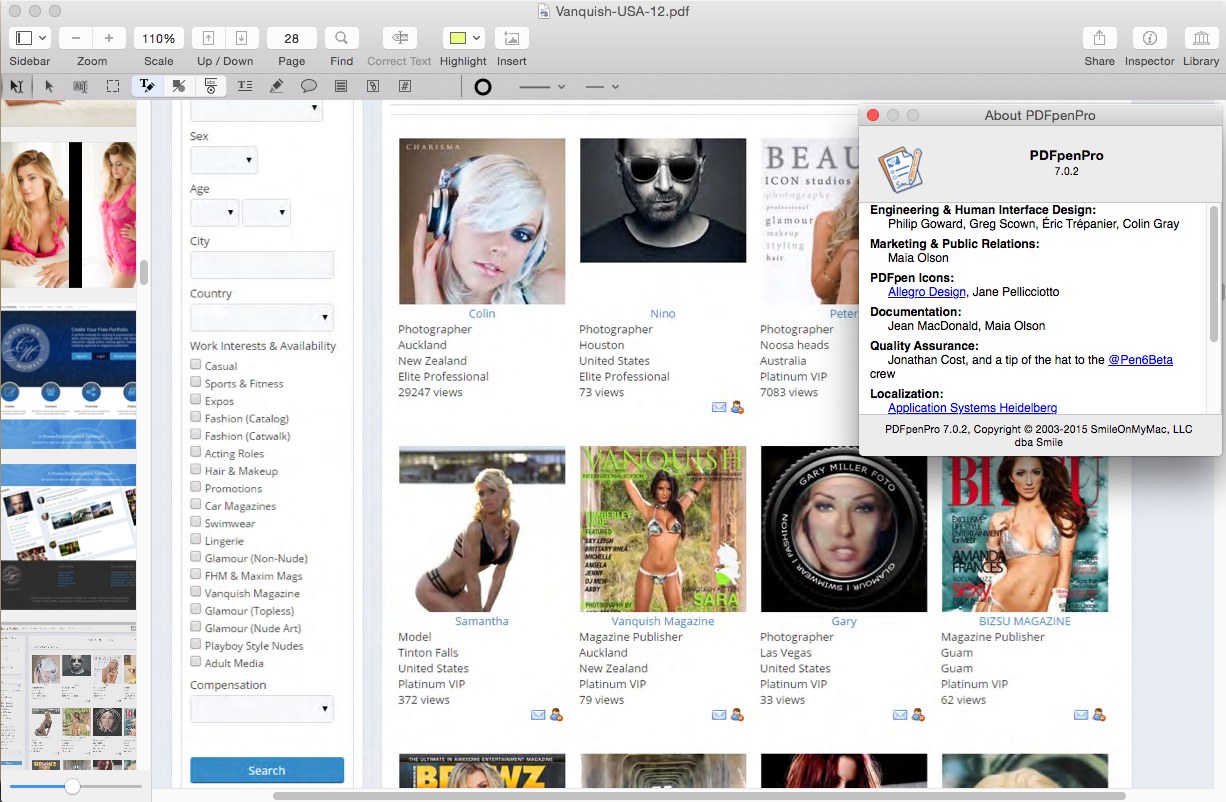
Task: Select the arrow Edit tool
Action: point(48,86)
